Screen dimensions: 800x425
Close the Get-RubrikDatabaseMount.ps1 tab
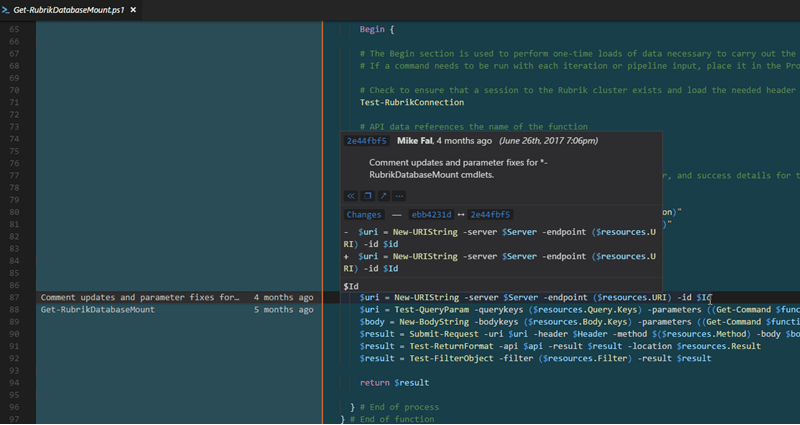coord(135,10)
